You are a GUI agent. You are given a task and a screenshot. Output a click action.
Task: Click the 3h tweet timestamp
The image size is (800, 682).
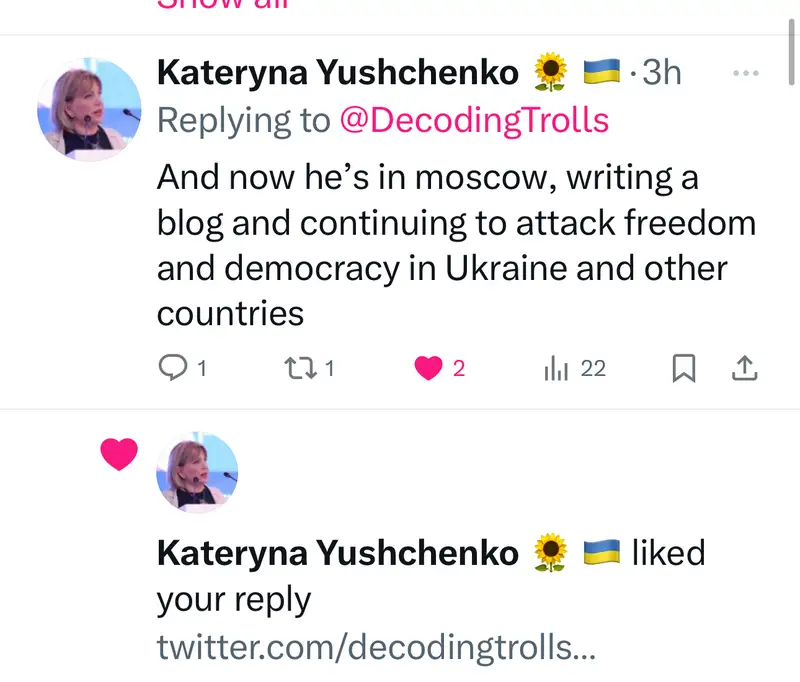[660, 73]
